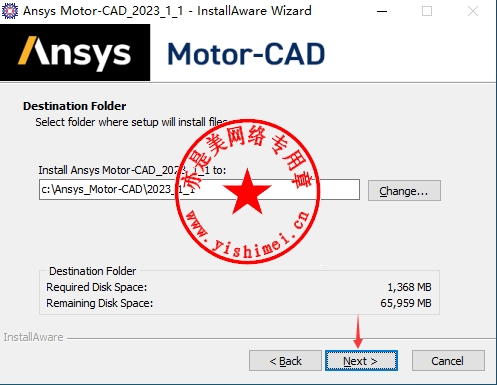Minimize the InstallAware Wizard window

[382, 11]
